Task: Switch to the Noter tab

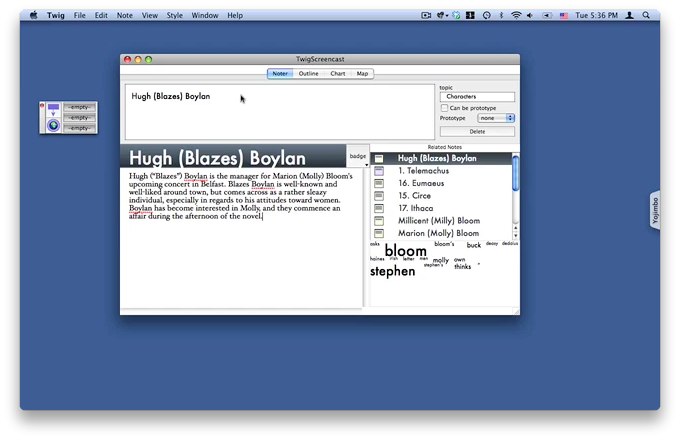Action: [x=280, y=74]
